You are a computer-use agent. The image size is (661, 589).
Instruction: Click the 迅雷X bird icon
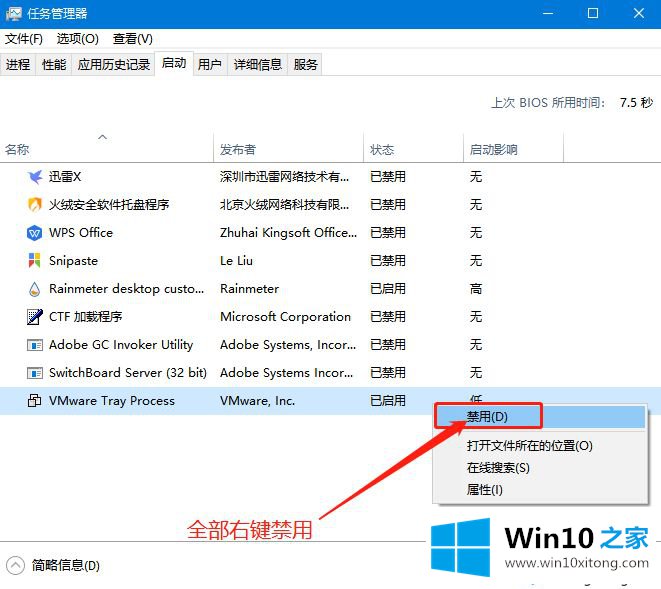click(35, 177)
